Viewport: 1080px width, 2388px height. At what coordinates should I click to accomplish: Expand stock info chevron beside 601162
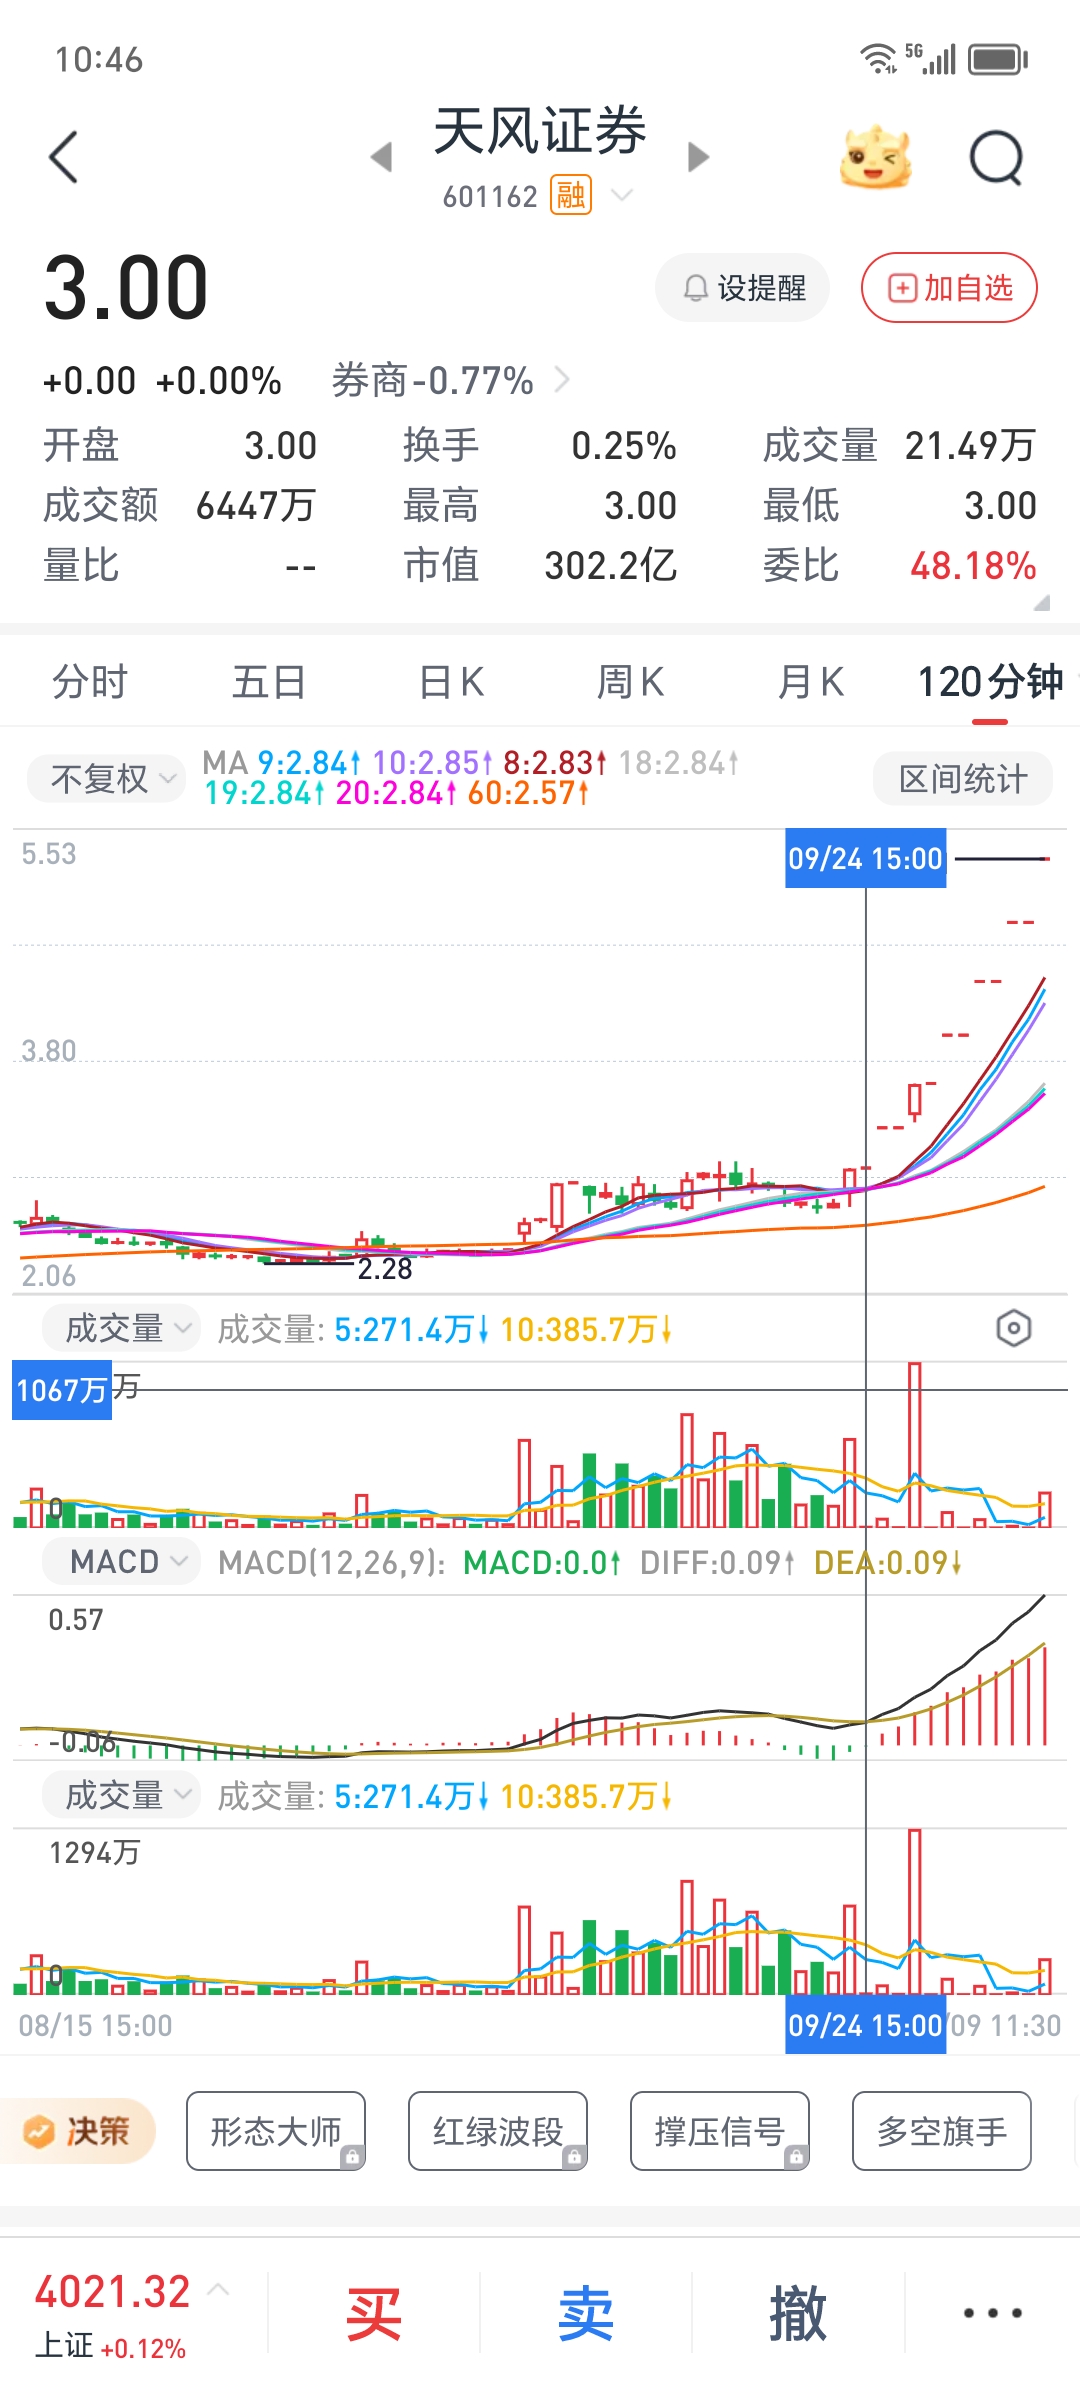pyautogui.click(x=622, y=195)
